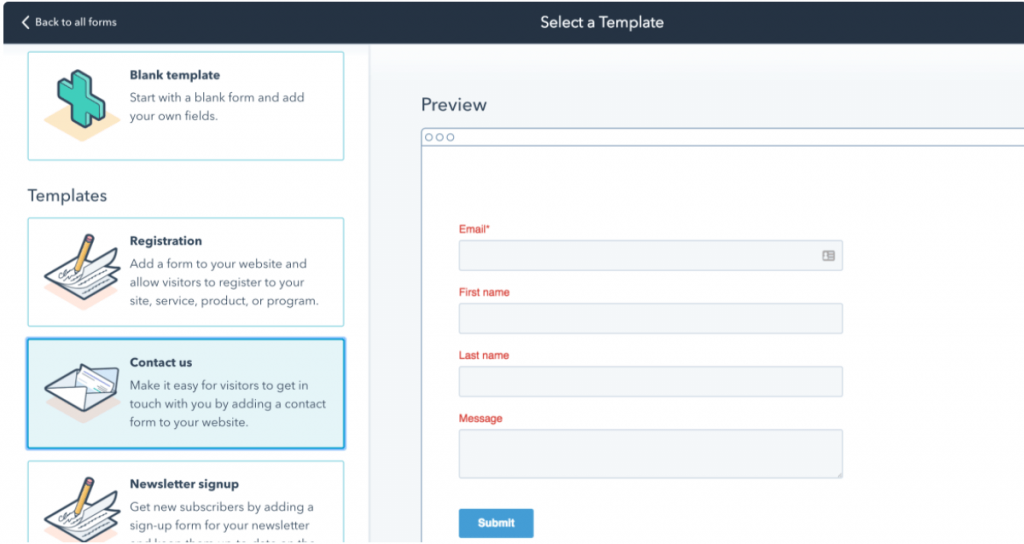Click inside the Message text area
The image size is (1024, 544).
point(650,453)
